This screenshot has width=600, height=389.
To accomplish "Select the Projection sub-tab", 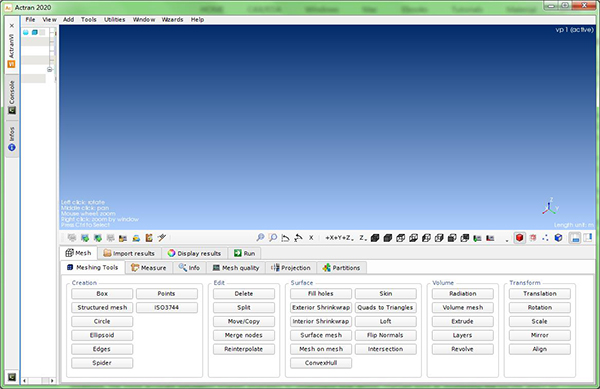I will pos(290,268).
